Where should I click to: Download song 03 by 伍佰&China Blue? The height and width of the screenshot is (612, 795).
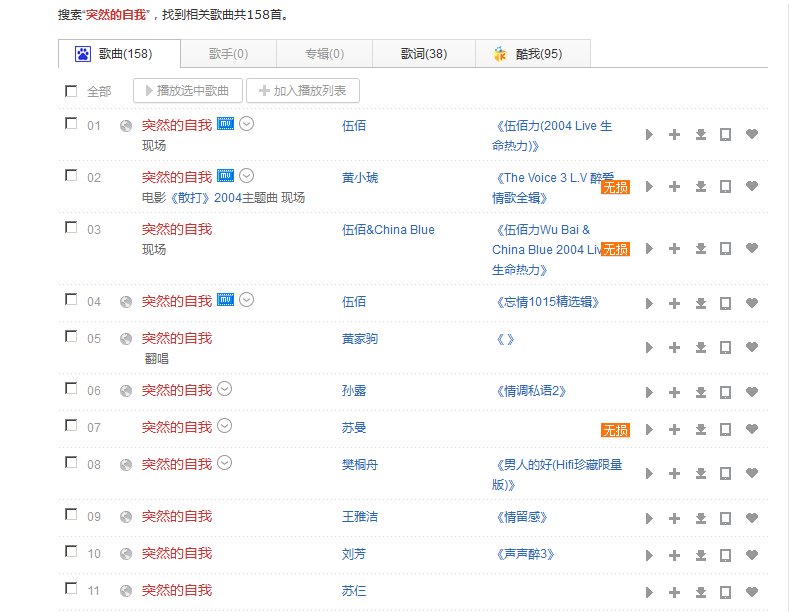coord(701,249)
